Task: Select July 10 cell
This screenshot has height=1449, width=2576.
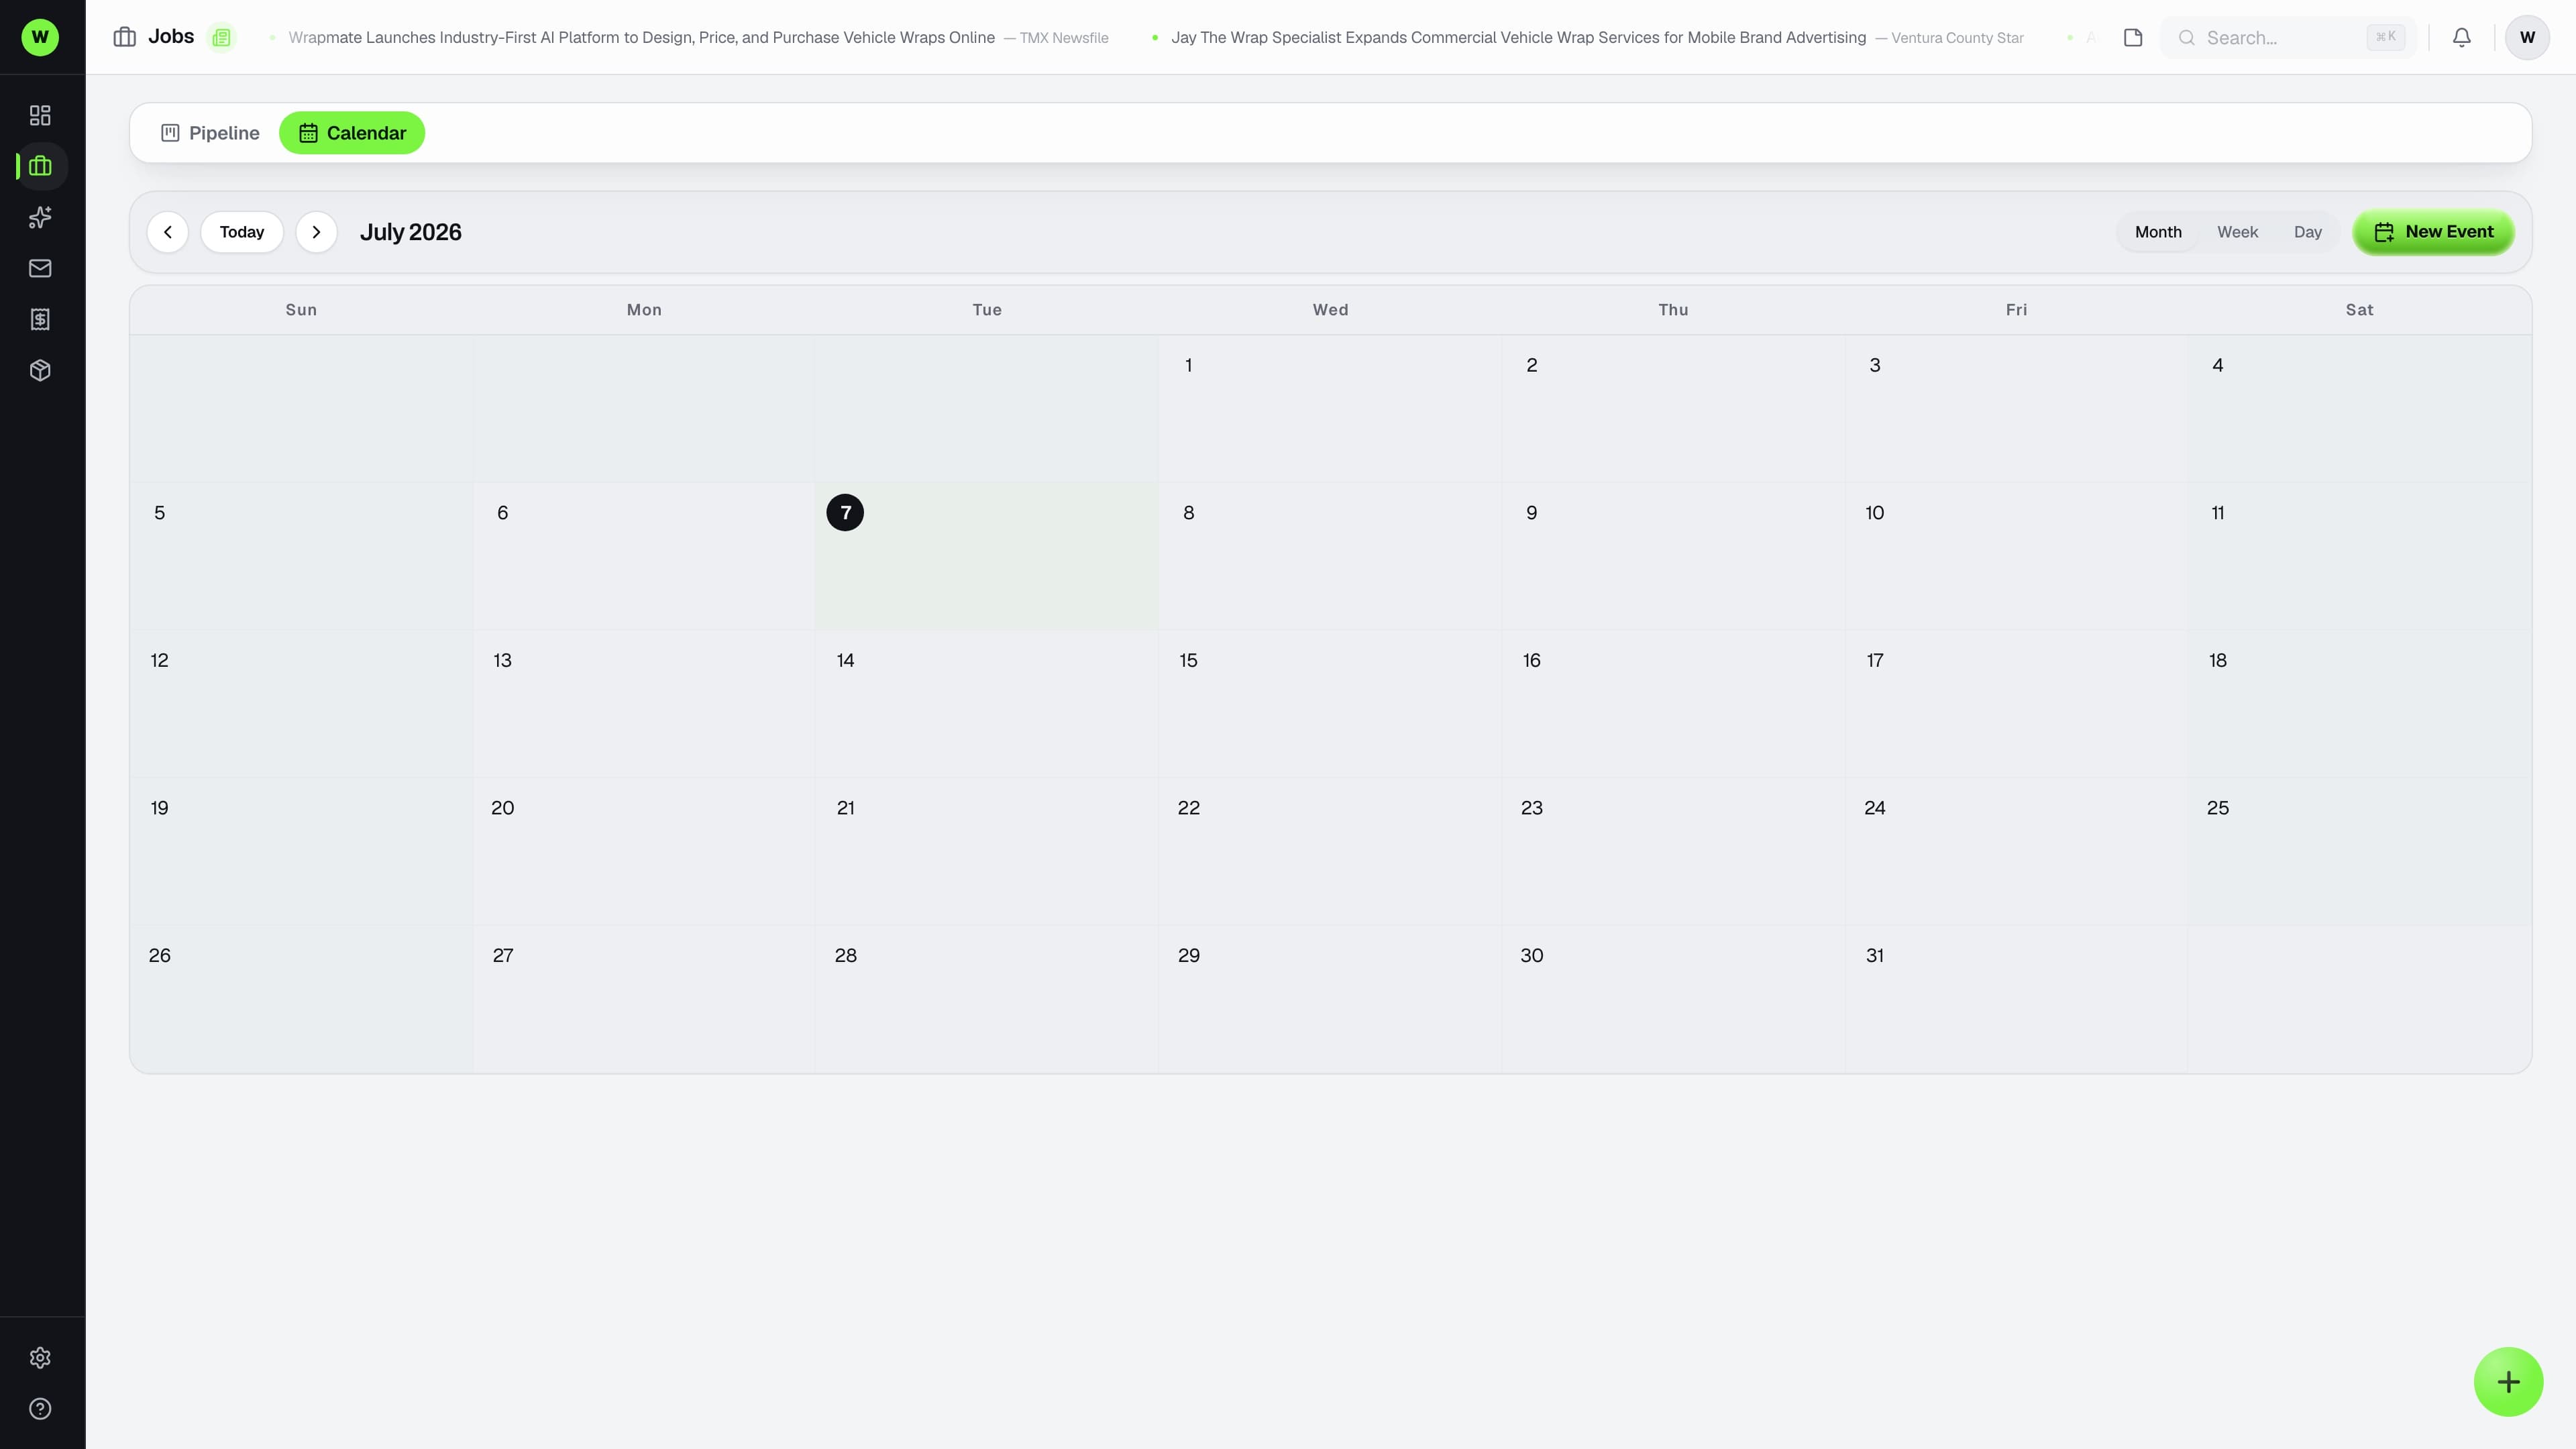Action: (x=2016, y=555)
